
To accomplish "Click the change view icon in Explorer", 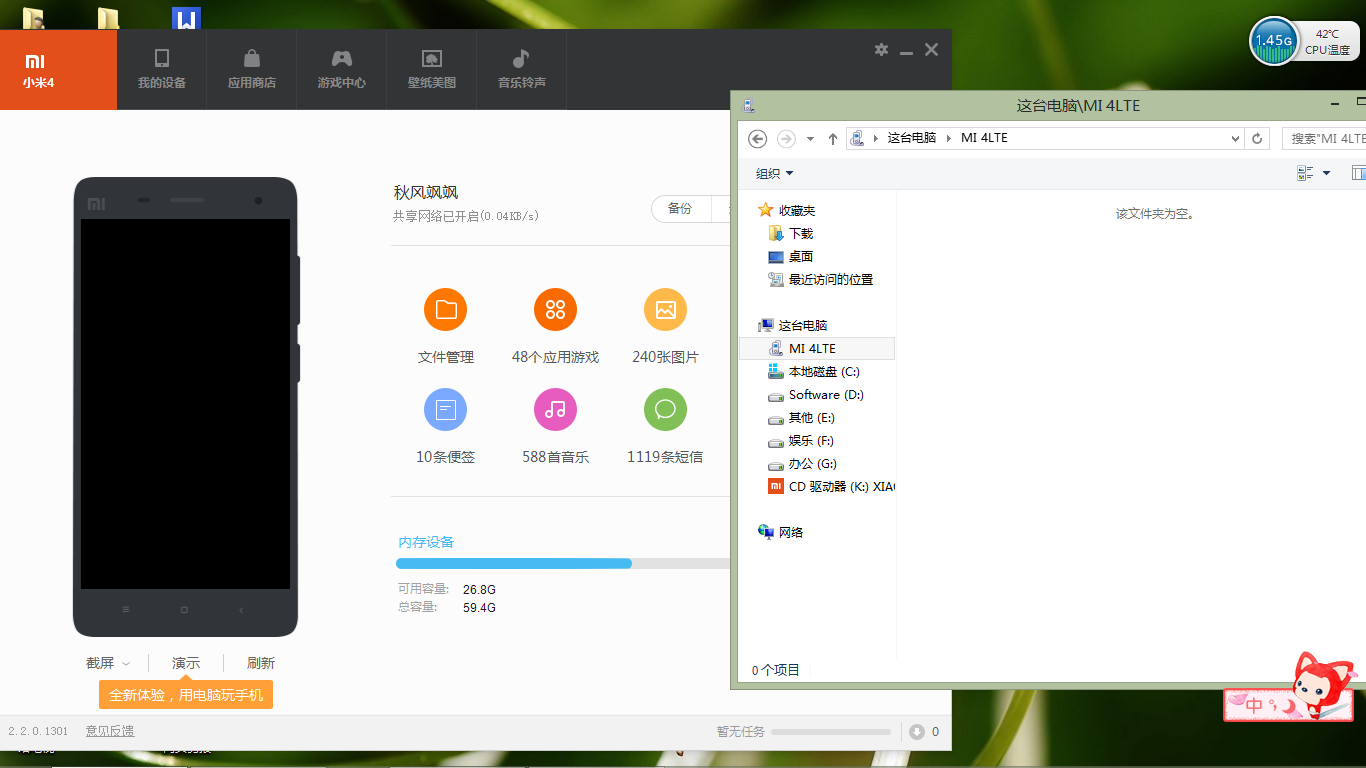I will pyautogui.click(x=1305, y=173).
